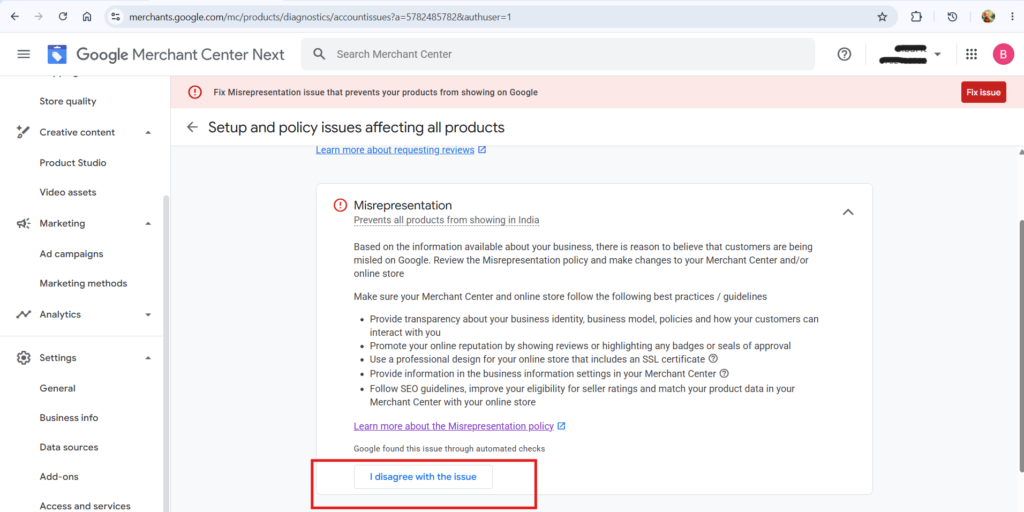
Task: Open Chrome three-dot menu
Action: (1012, 17)
